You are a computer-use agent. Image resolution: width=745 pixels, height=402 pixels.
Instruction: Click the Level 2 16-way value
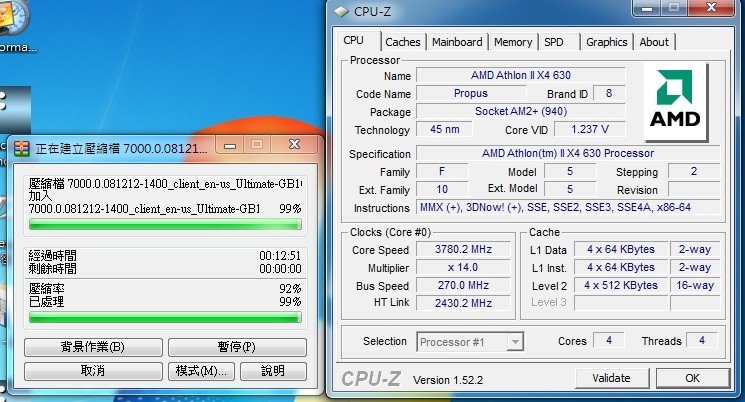coord(695,286)
